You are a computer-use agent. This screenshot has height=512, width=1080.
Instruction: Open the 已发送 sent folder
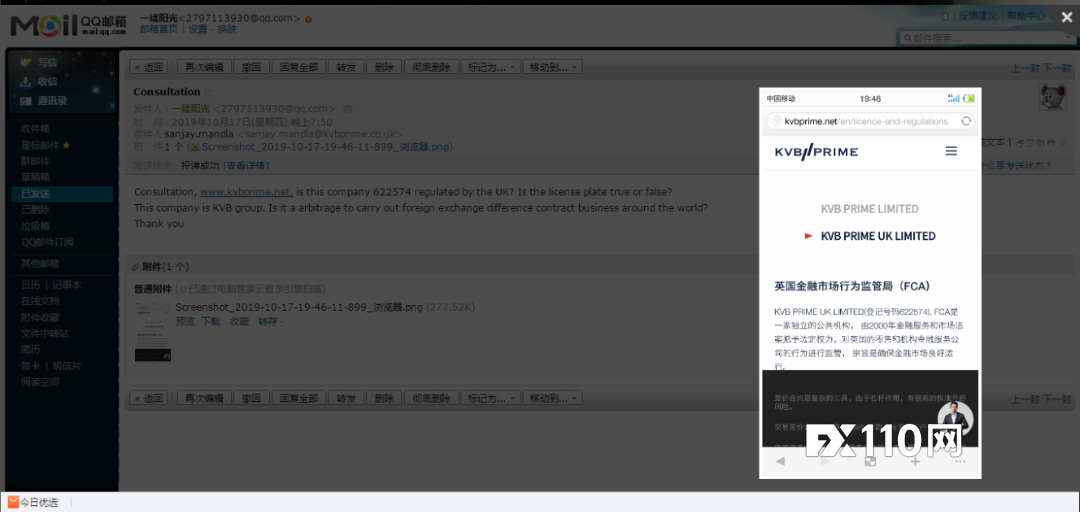(36, 194)
